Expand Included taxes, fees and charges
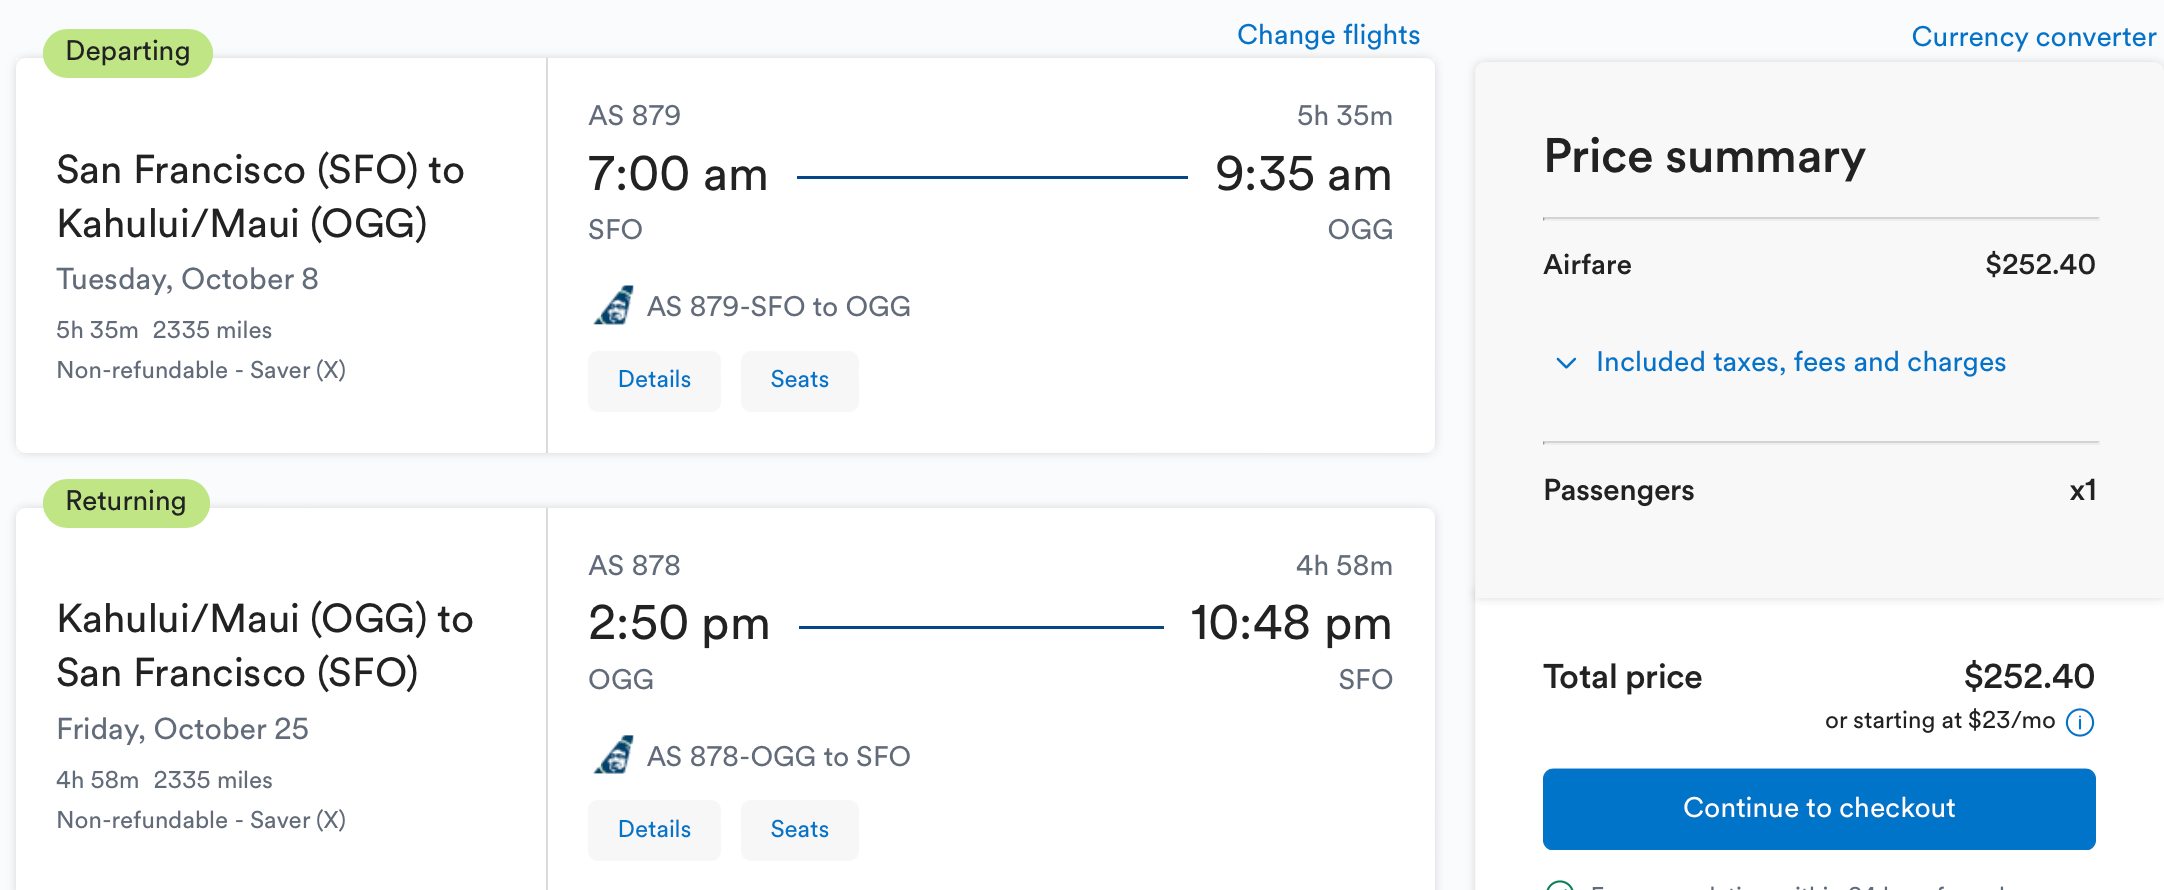This screenshot has width=2164, height=890. click(x=1800, y=362)
